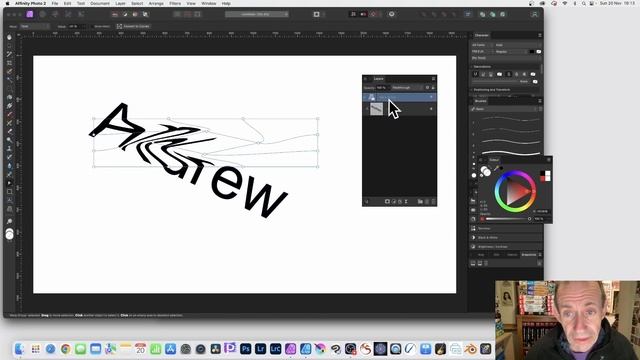
Task: Click the Delete Layer trash icon
Action: click(433, 202)
